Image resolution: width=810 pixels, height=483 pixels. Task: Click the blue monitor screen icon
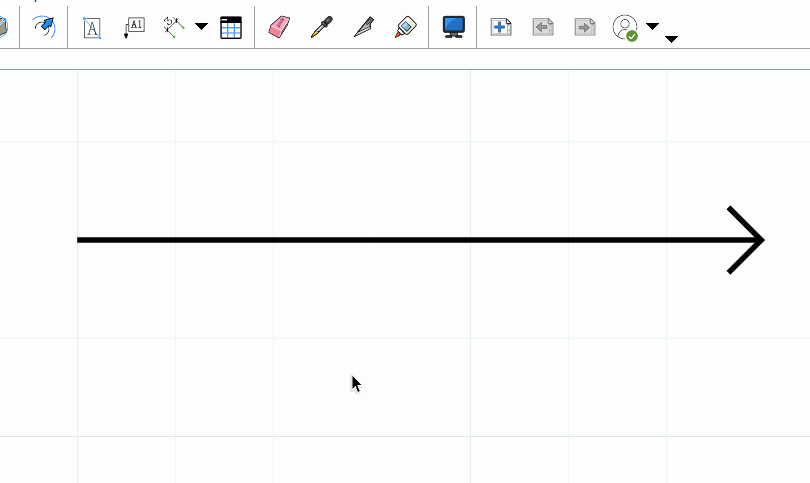tap(454, 27)
